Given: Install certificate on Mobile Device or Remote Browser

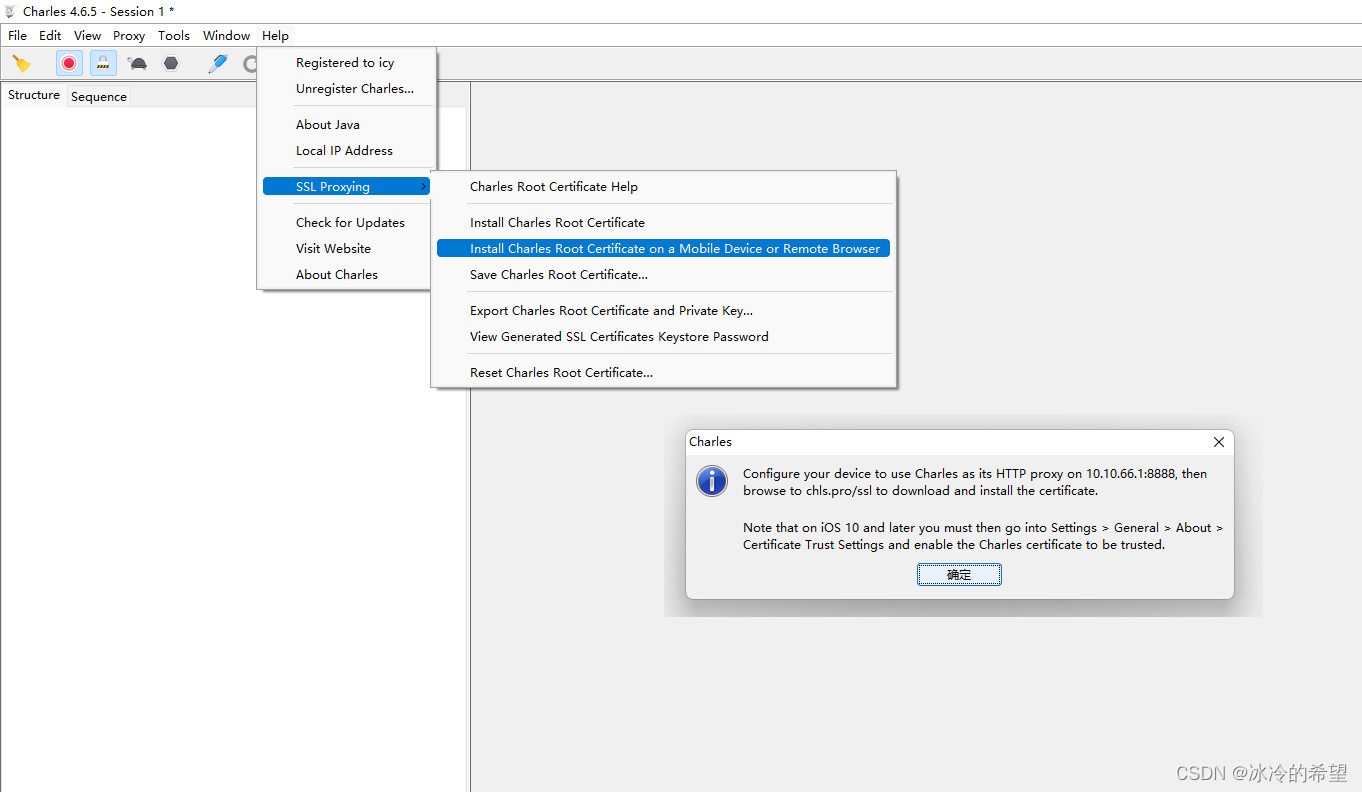Looking at the screenshot, I should [x=664, y=248].
